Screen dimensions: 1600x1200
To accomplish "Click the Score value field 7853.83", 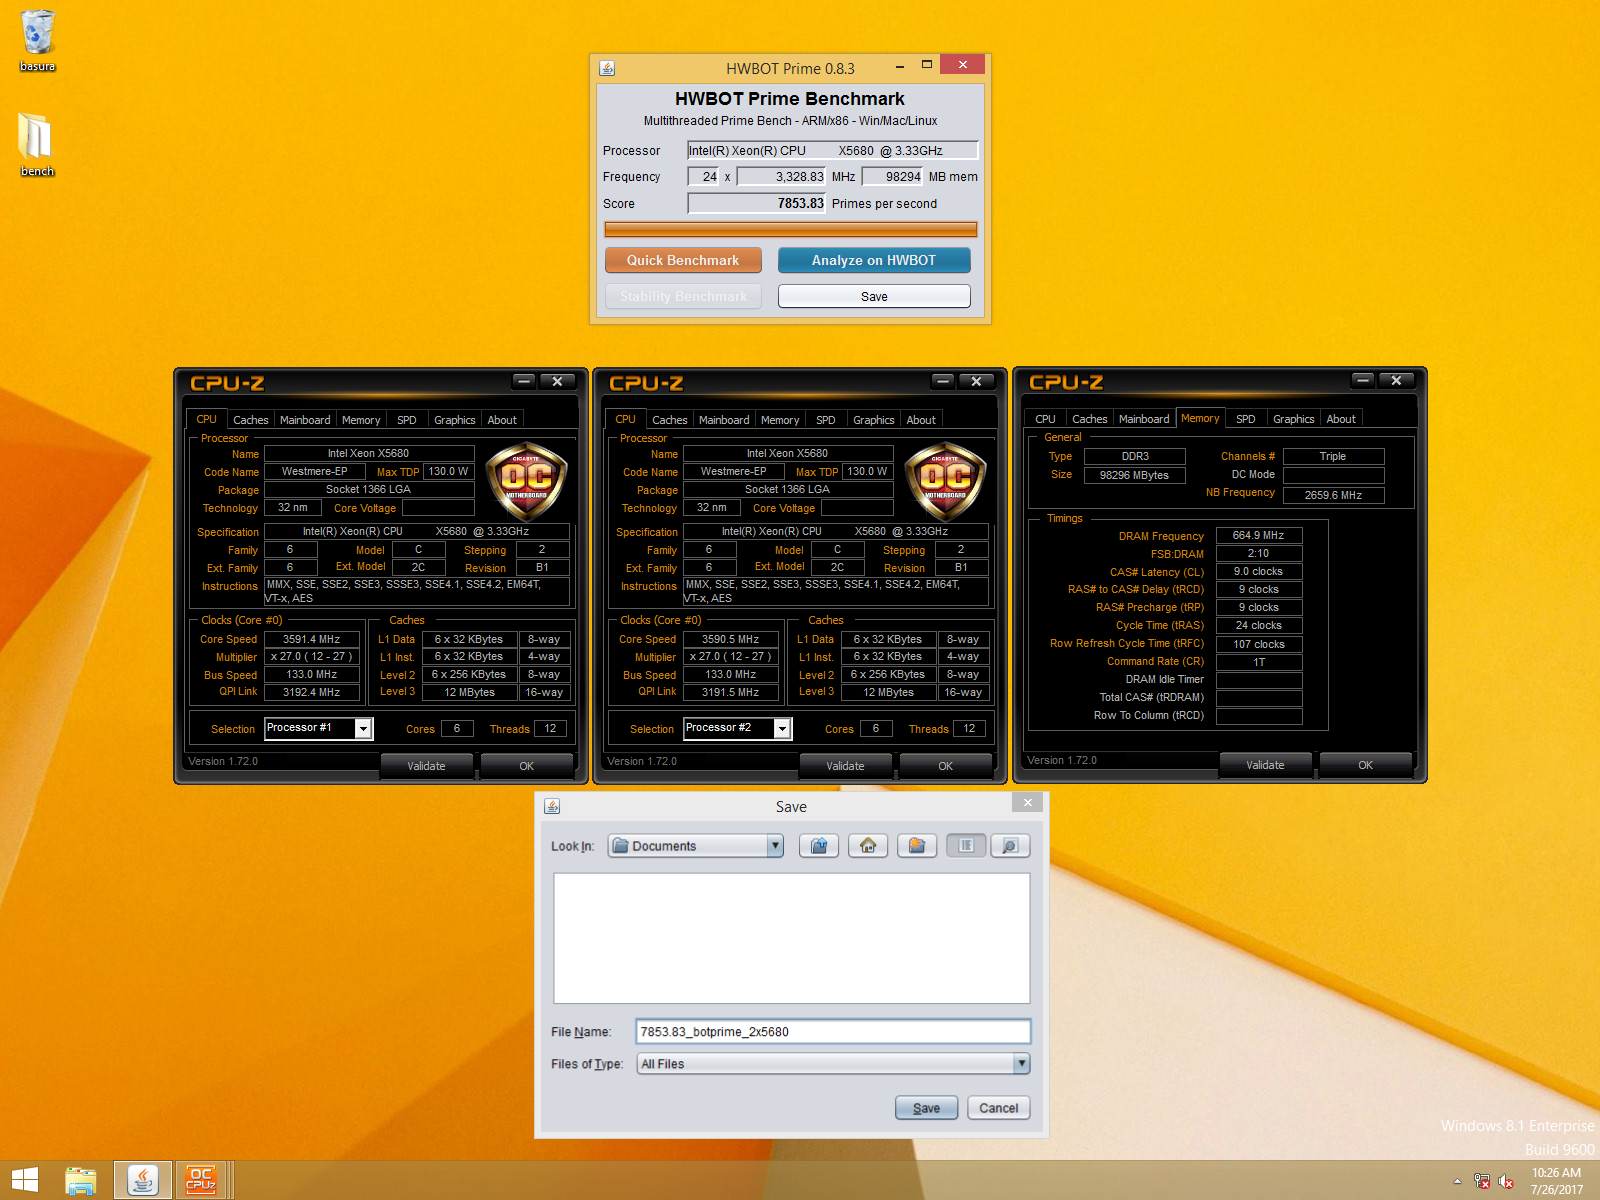I will tap(757, 203).
